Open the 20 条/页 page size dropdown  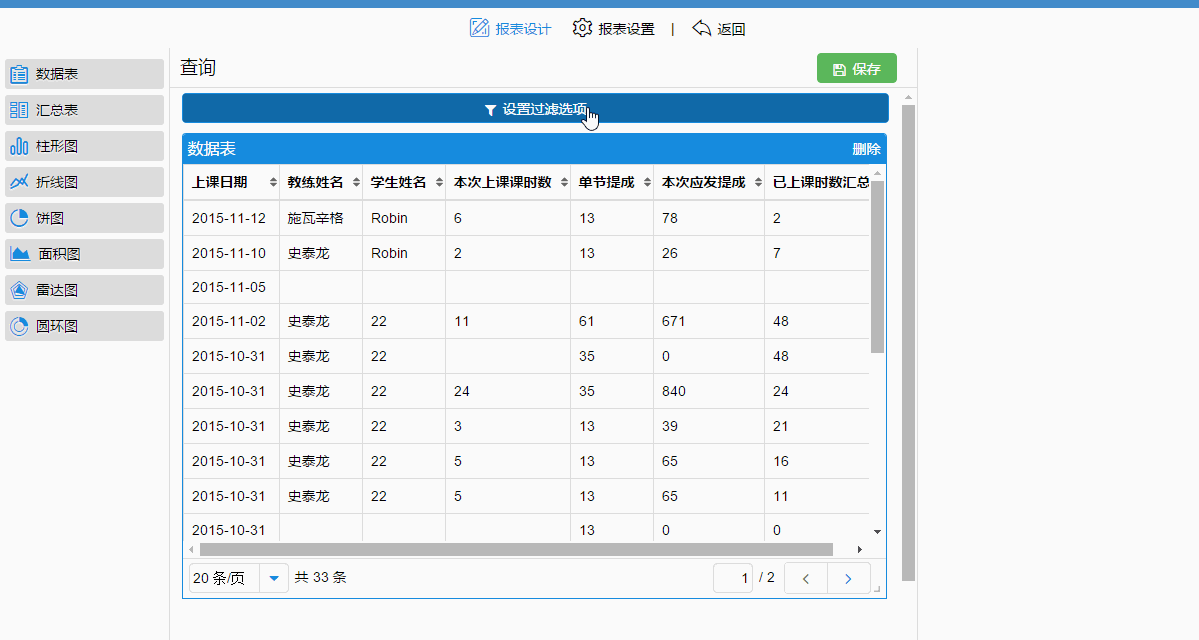pos(273,578)
